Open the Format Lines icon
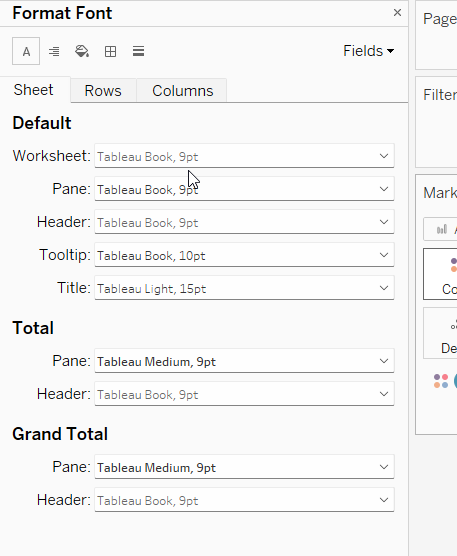Viewport: 457px width, 556px height. click(x=138, y=51)
